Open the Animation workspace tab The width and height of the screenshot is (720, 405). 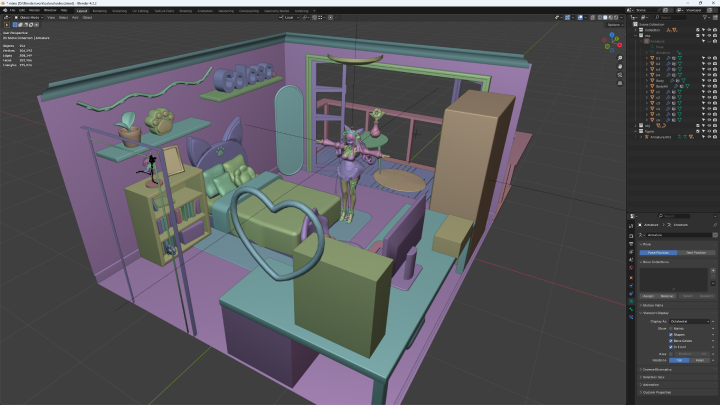point(204,10)
